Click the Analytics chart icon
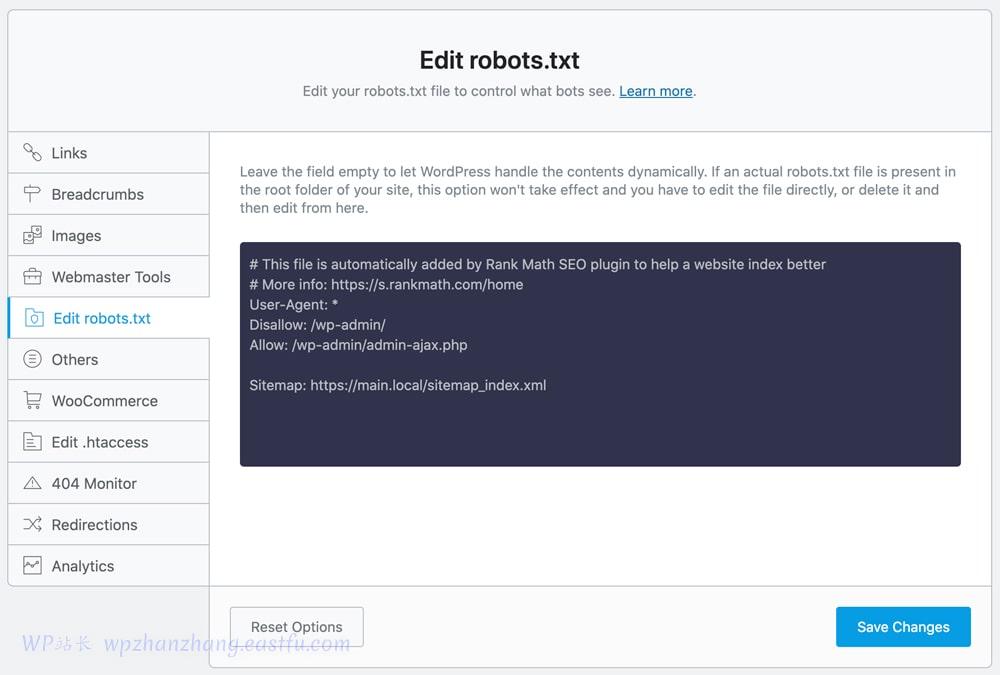This screenshot has width=1000, height=675. [x=32, y=565]
